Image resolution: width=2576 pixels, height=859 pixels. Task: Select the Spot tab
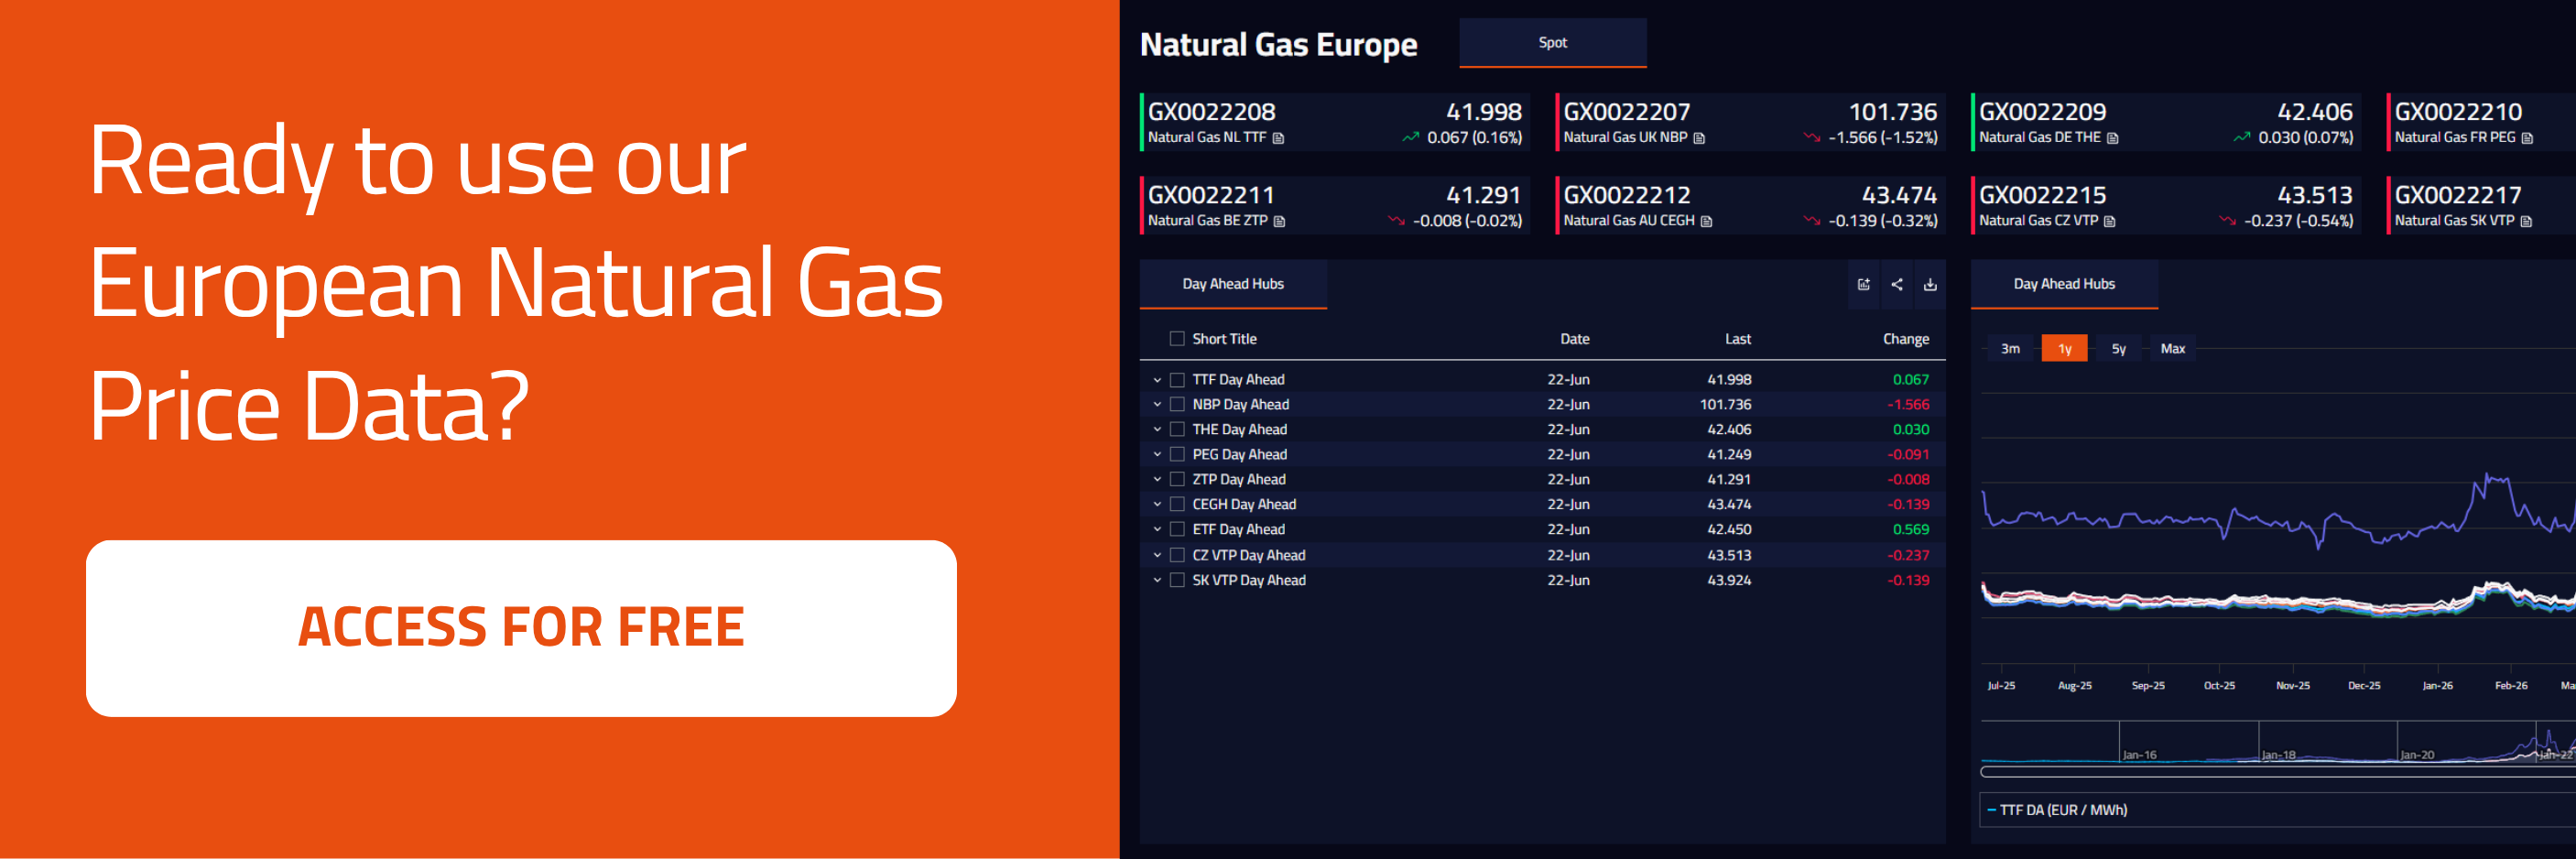[x=1552, y=43]
